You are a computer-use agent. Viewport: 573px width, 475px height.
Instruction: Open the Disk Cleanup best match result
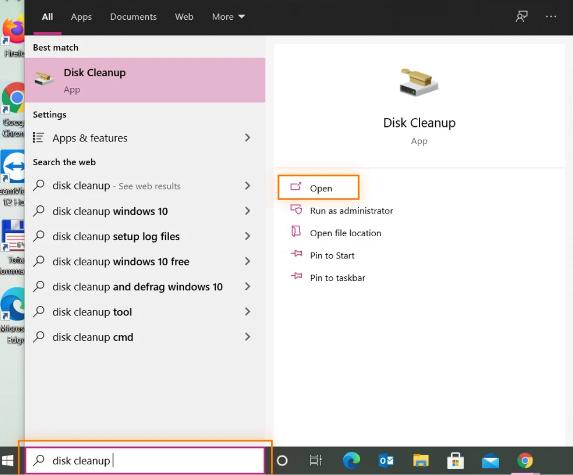point(145,80)
